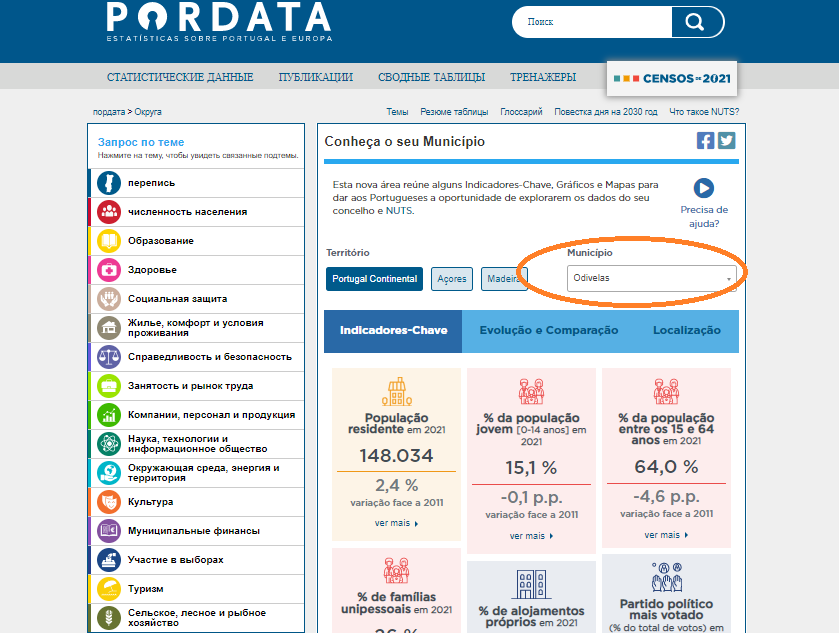The height and width of the screenshot is (633, 839).
Task: Switch to Localização tab
Action: [686, 331]
